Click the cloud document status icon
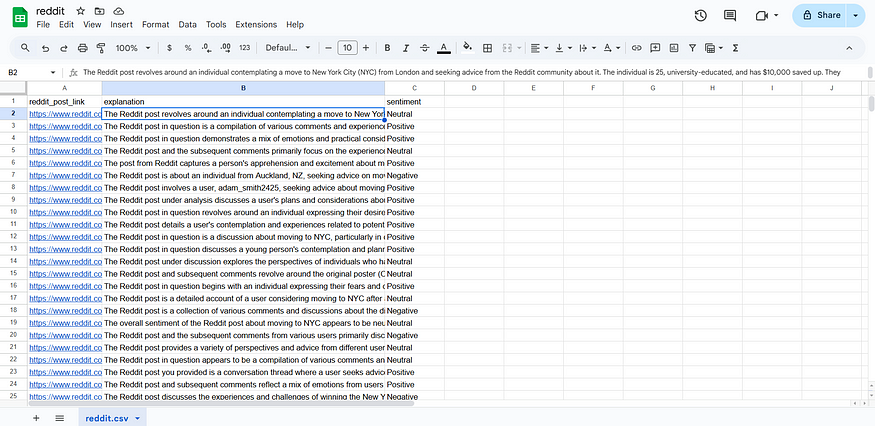 [x=118, y=11]
